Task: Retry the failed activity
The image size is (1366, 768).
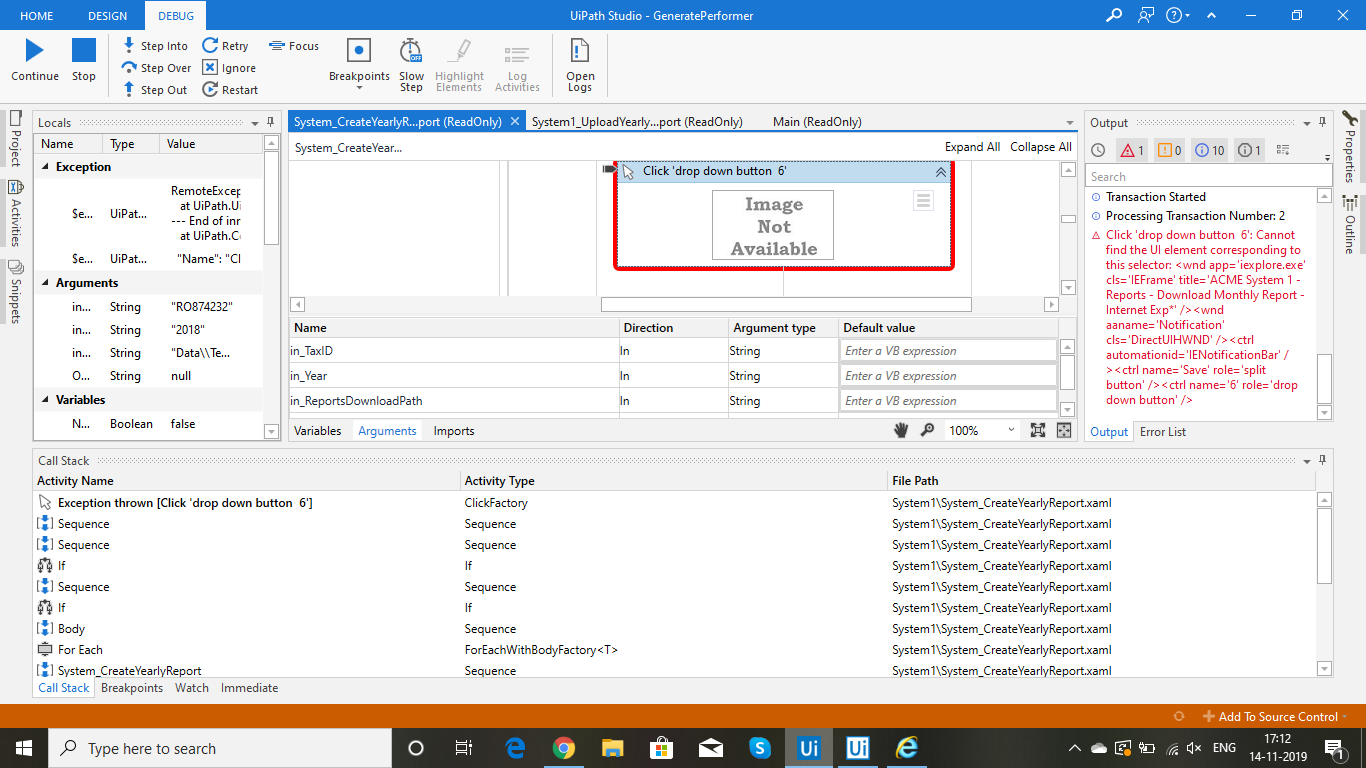Action: pos(225,46)
